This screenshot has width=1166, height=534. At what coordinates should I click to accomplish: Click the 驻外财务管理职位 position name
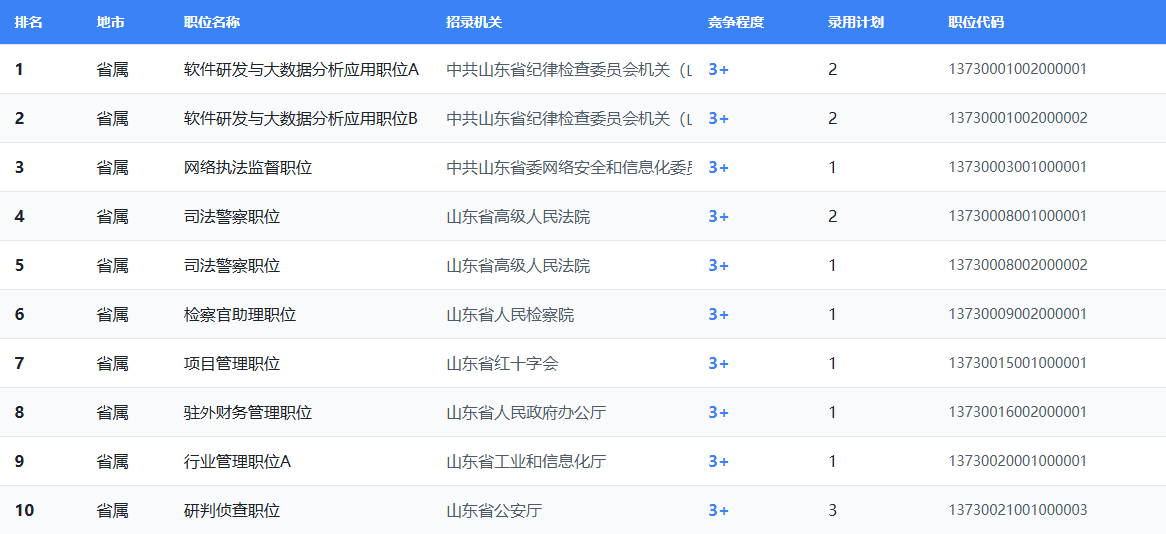(x=248, y=412)
